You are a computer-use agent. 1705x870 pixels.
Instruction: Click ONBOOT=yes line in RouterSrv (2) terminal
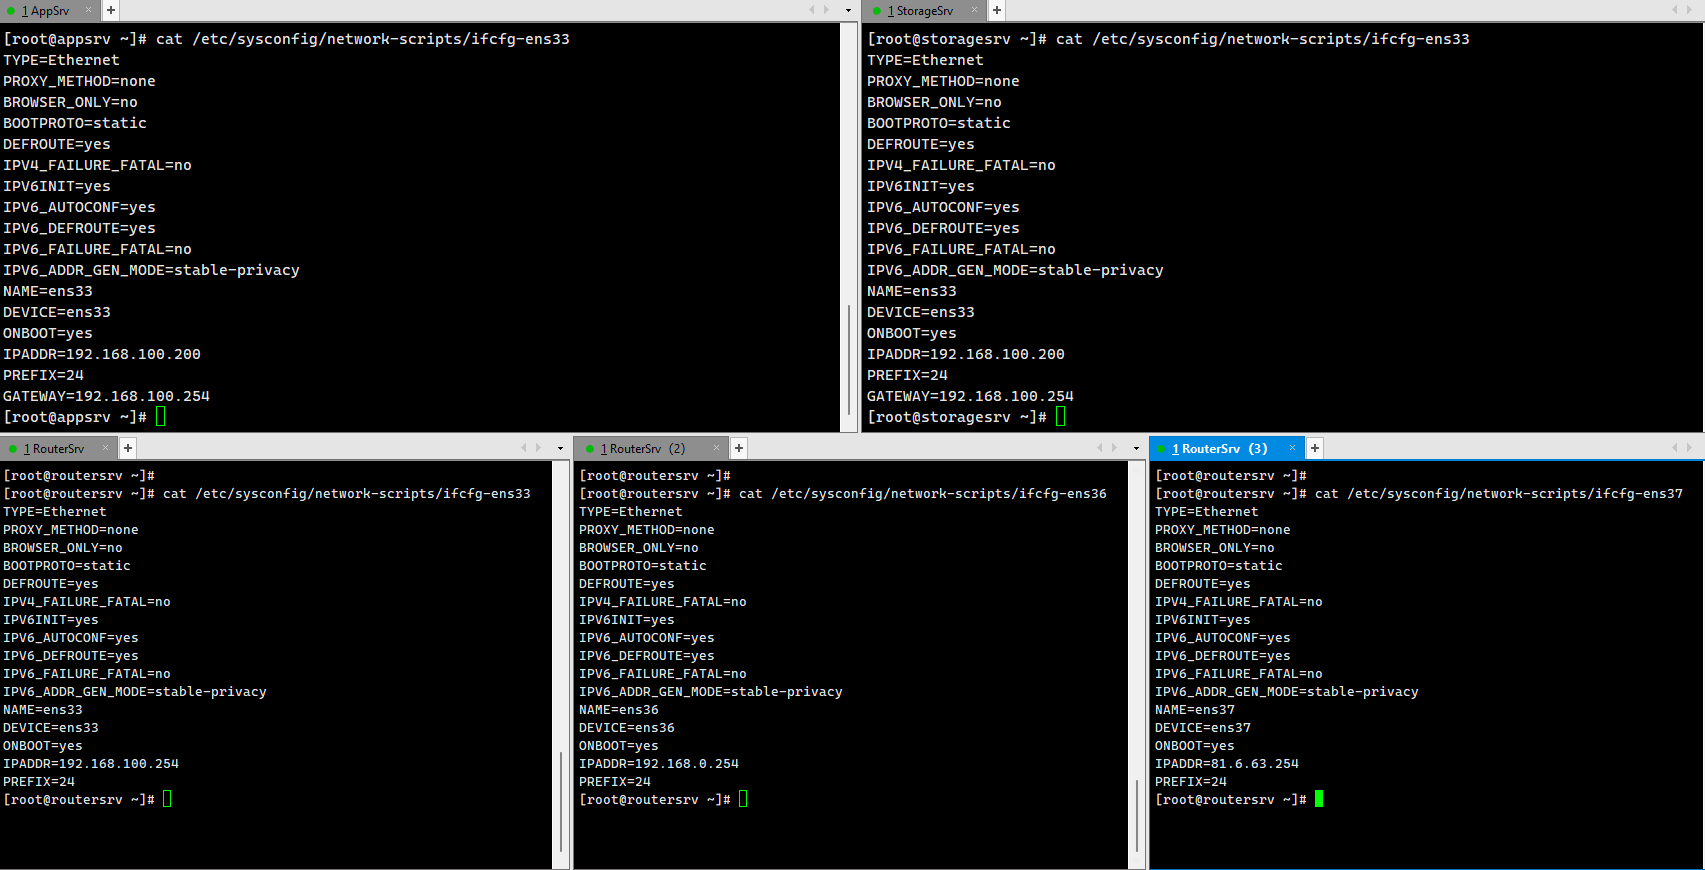[x=619, y=746]
